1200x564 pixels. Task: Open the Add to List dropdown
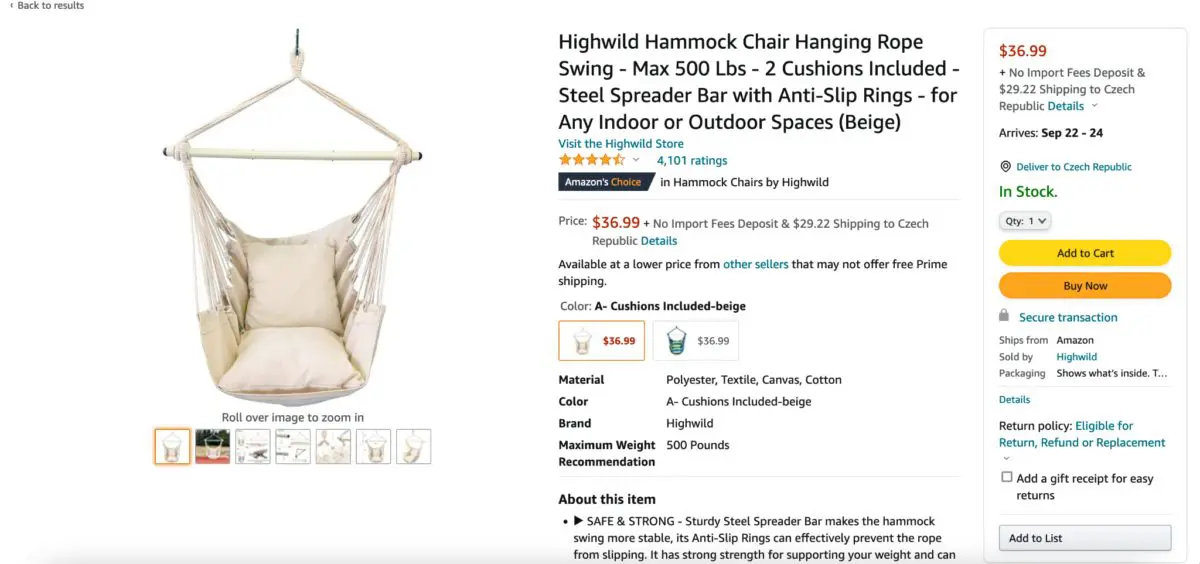(1084, 538)
